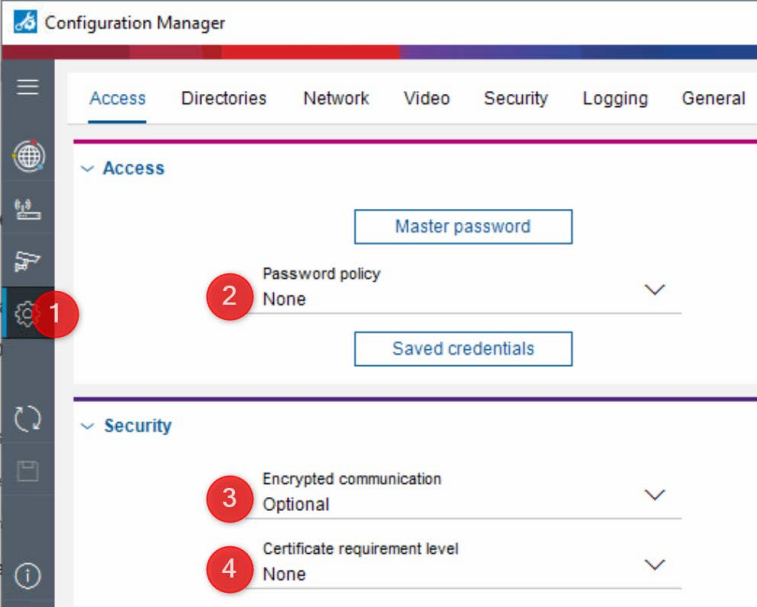
Task: Go to the Logging tab
Action: pos(615,98)
